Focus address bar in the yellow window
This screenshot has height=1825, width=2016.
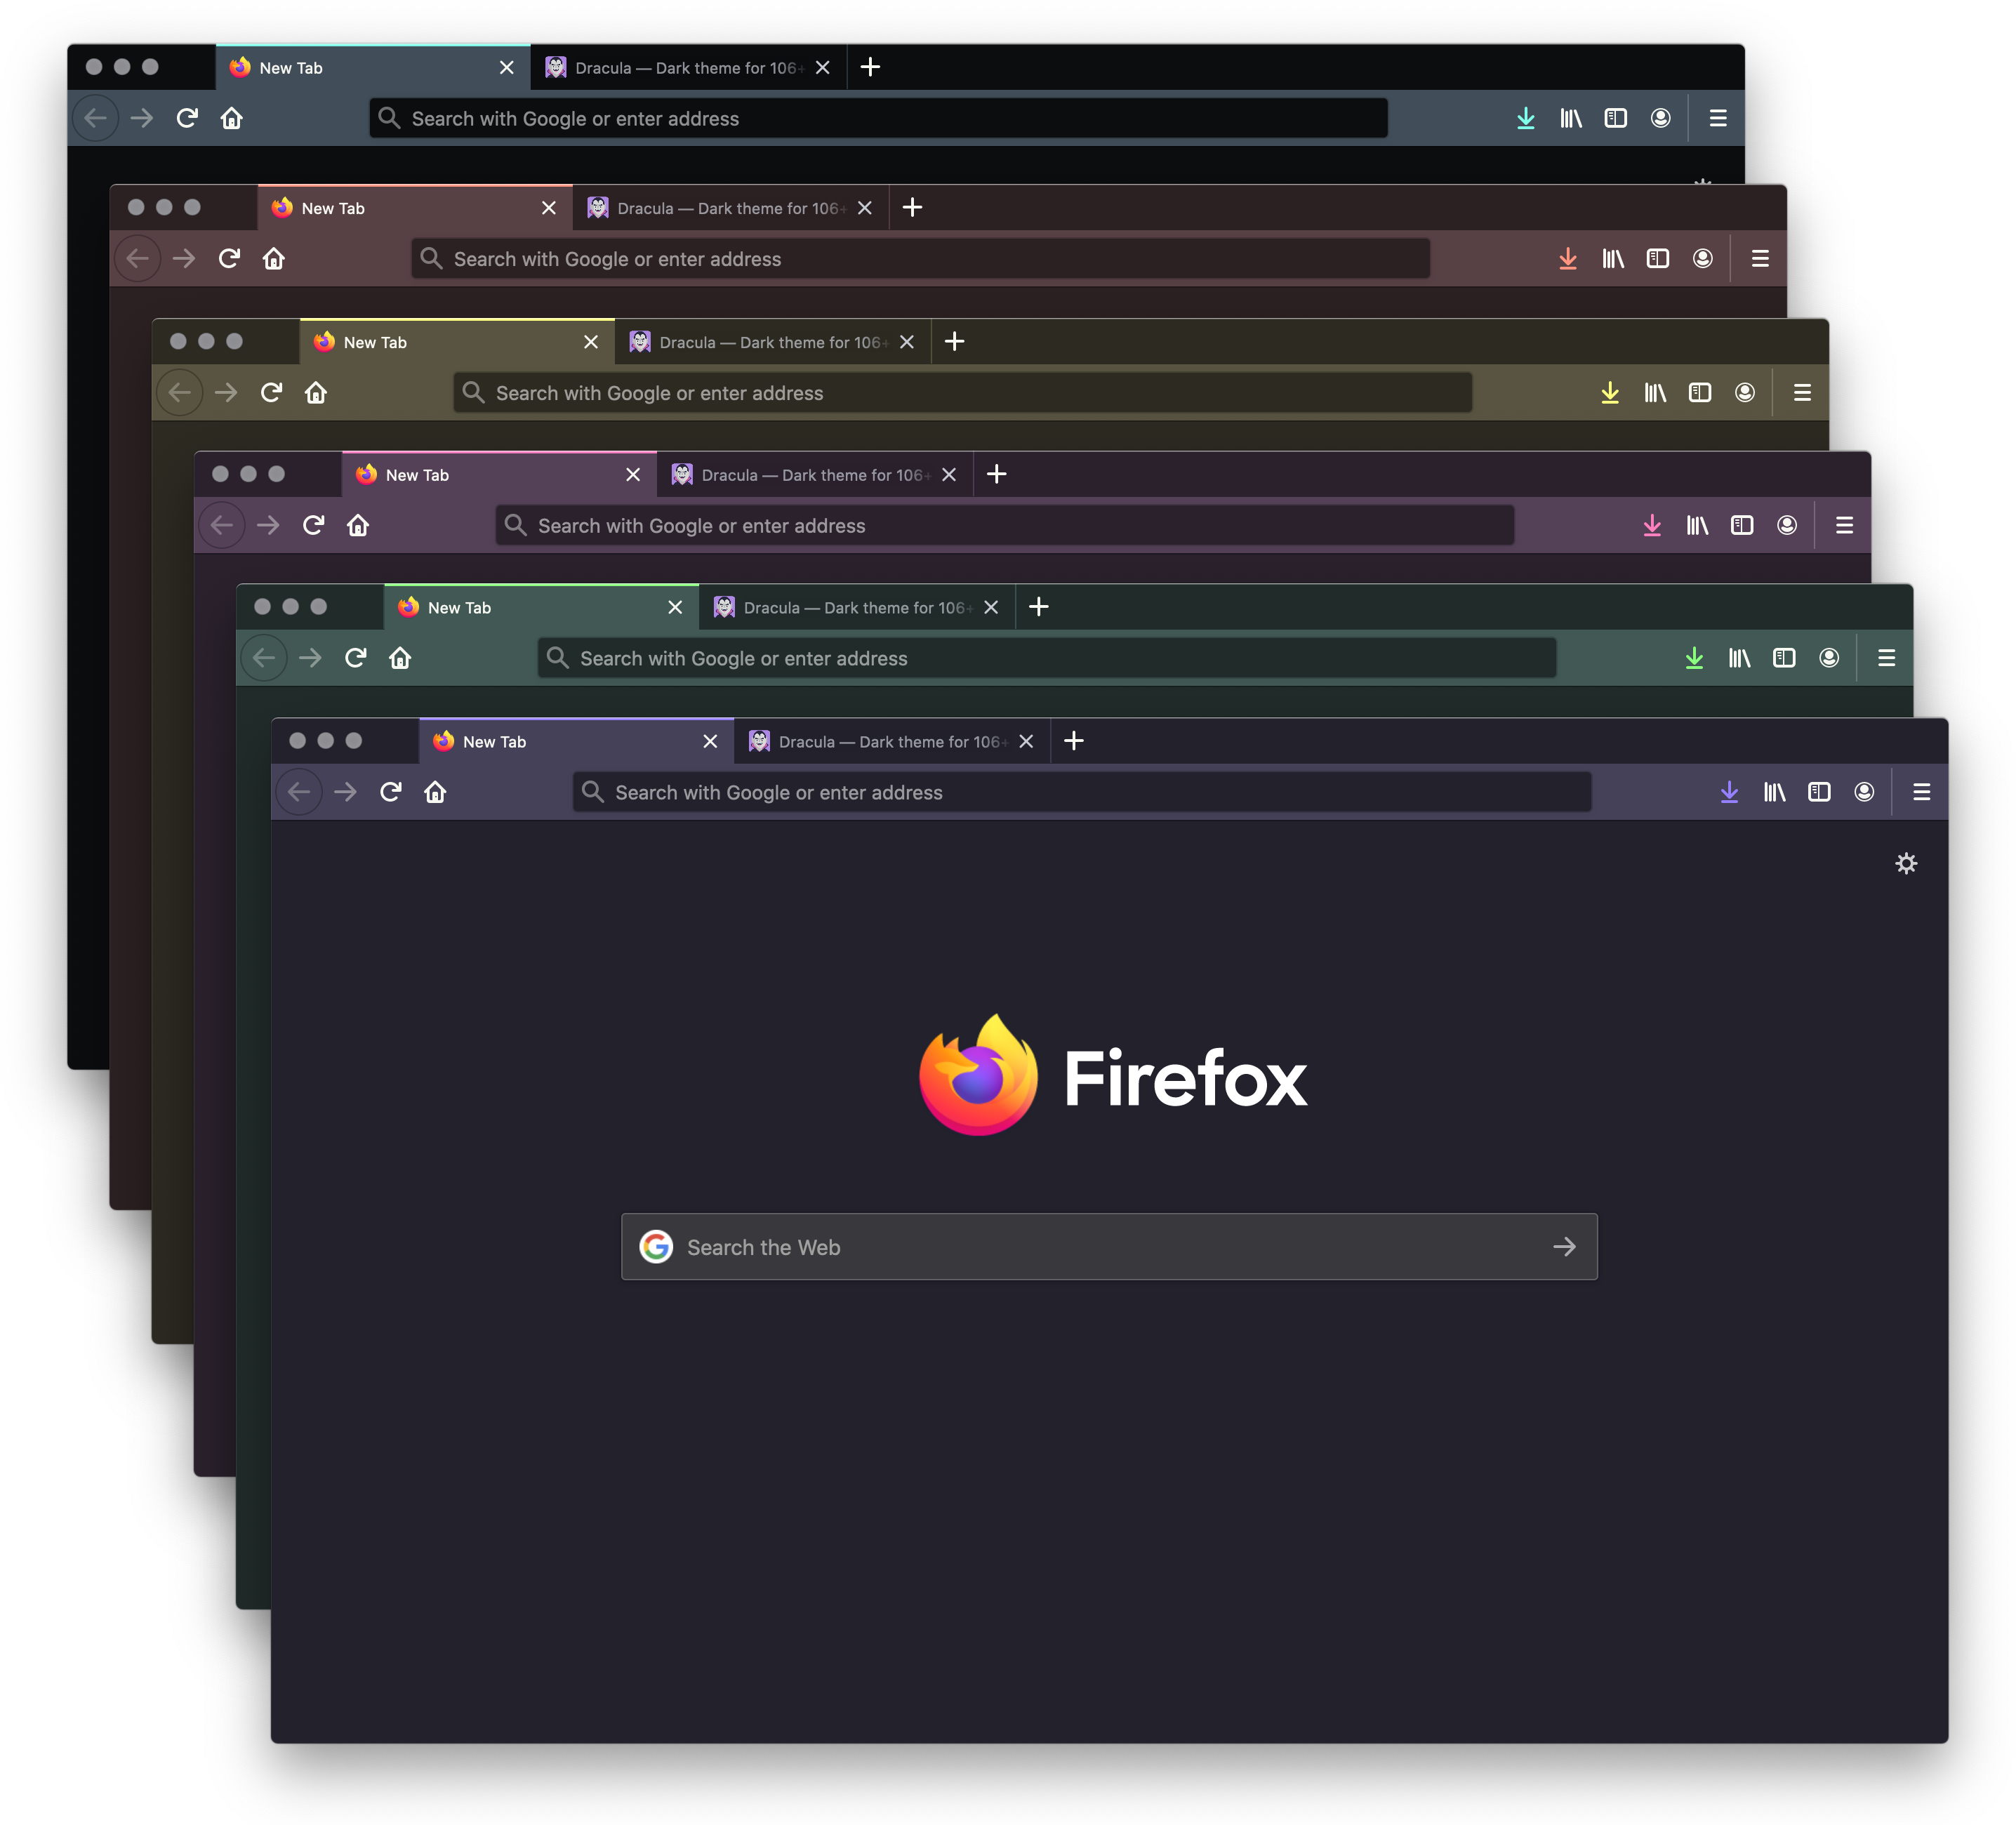click(x=963, y=393)
